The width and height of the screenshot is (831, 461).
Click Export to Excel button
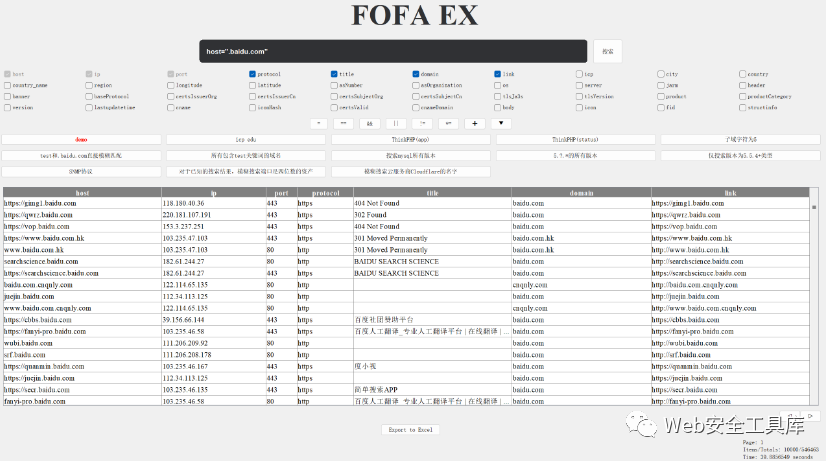pyautogui.click(x=410, y=430)
